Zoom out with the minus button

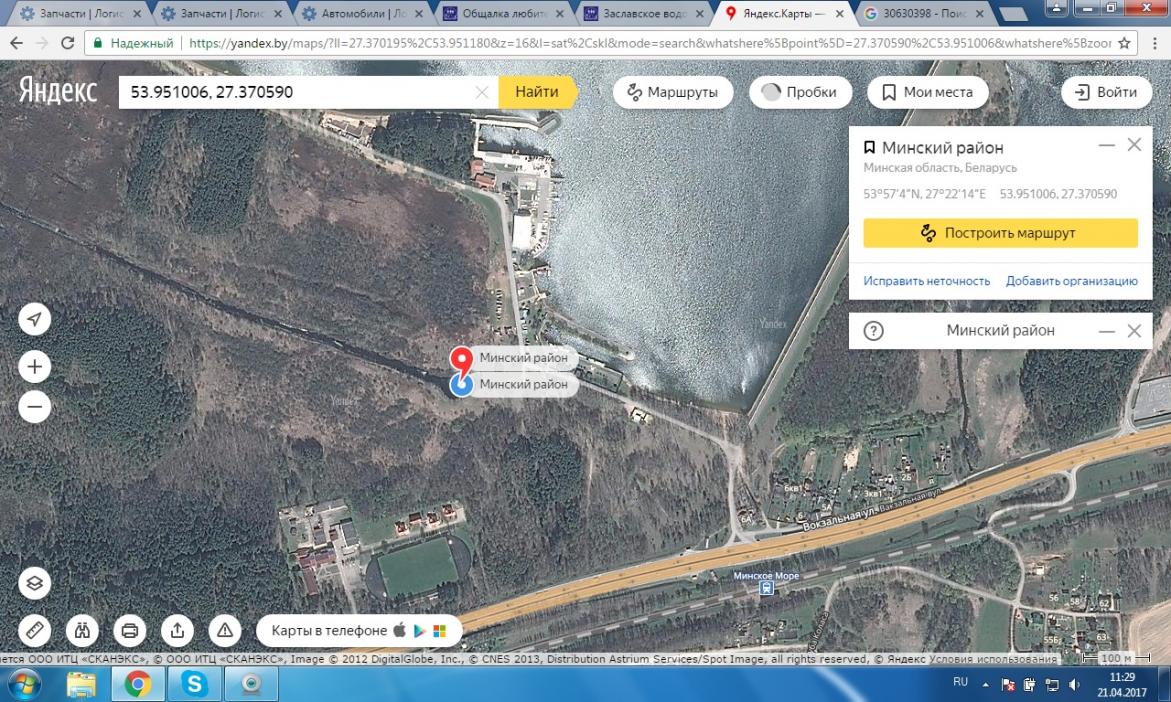coord(35,407)
